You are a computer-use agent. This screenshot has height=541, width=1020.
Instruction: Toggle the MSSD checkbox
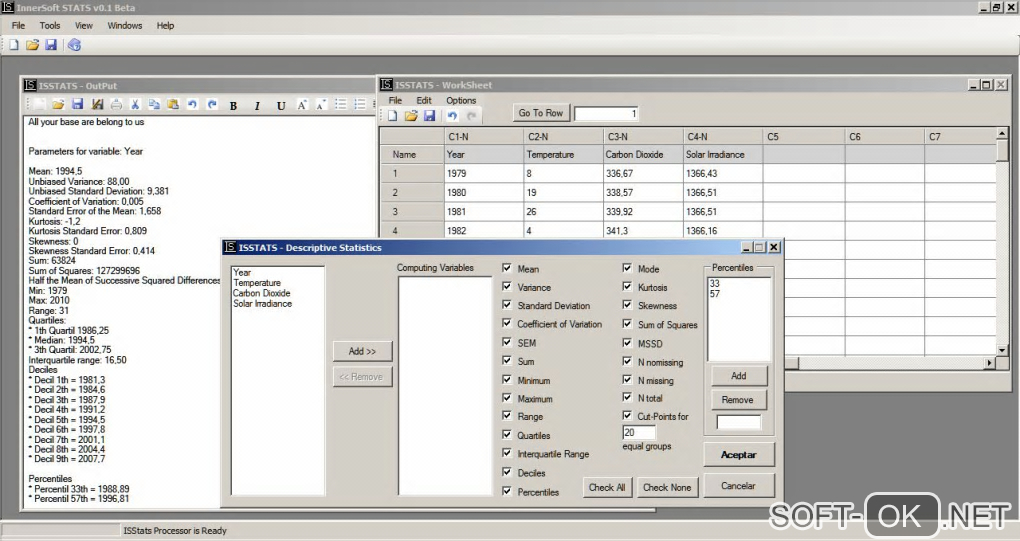[627, 343]
